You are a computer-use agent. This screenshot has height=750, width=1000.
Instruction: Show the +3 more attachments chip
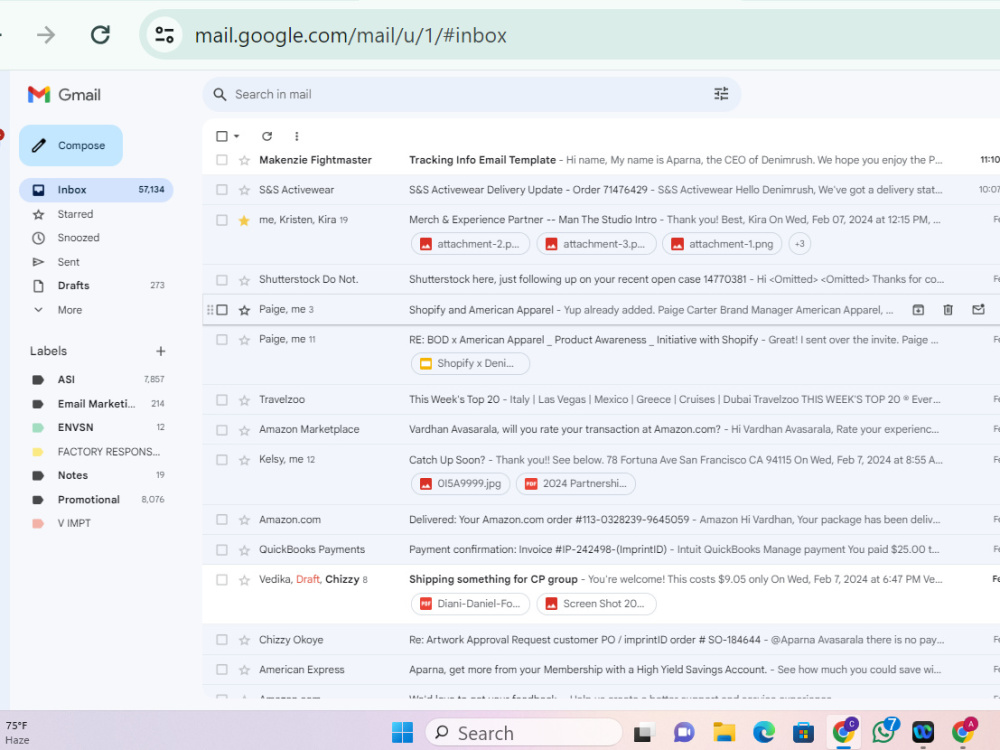[x=800, y=244]
